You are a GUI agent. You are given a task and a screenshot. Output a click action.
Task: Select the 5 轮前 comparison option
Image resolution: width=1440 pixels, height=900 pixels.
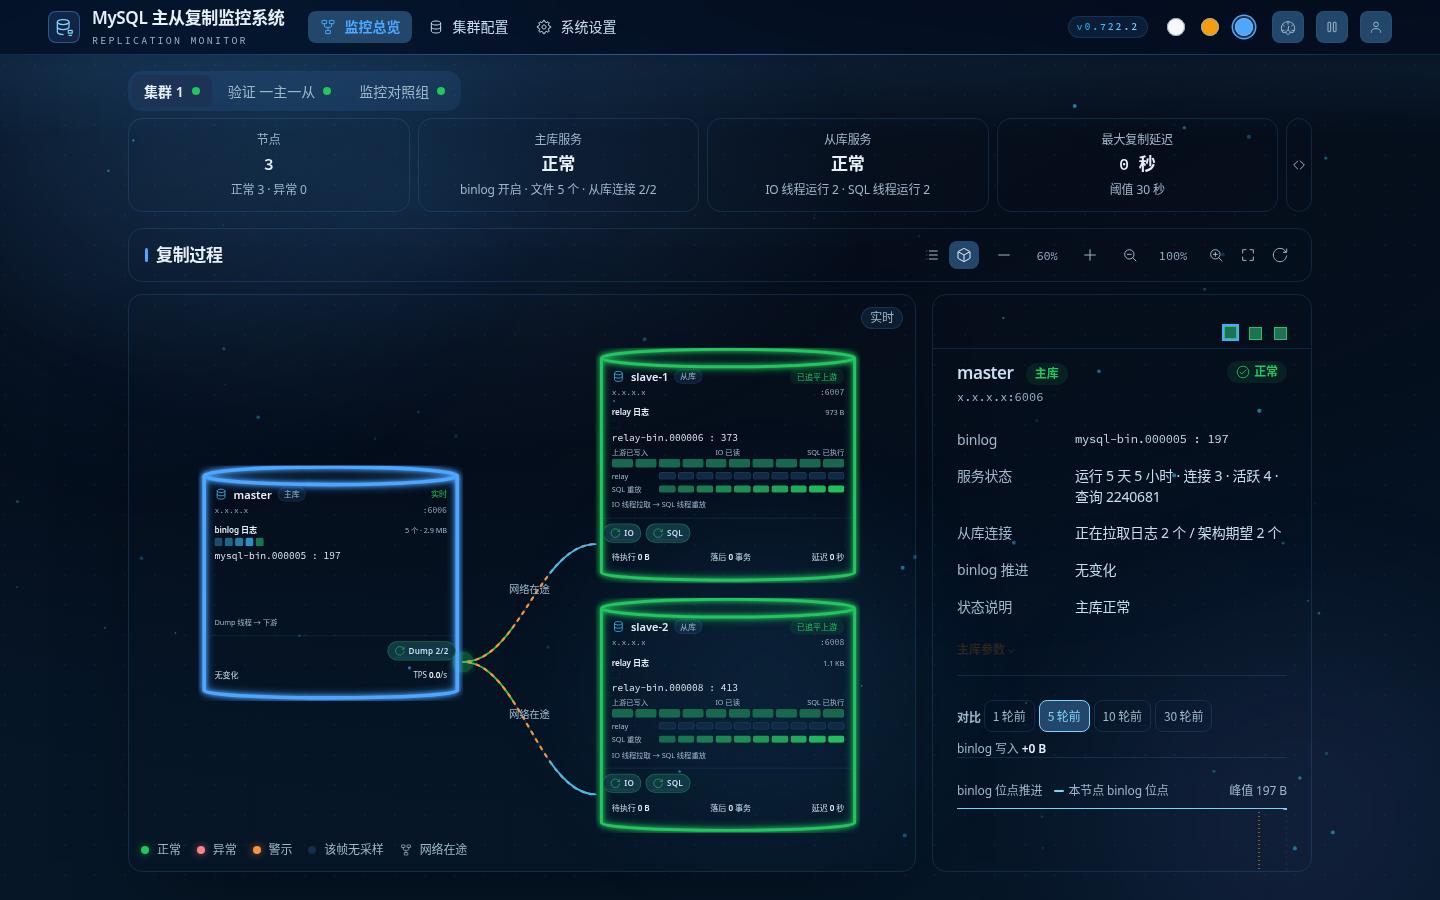point(1064,716)
